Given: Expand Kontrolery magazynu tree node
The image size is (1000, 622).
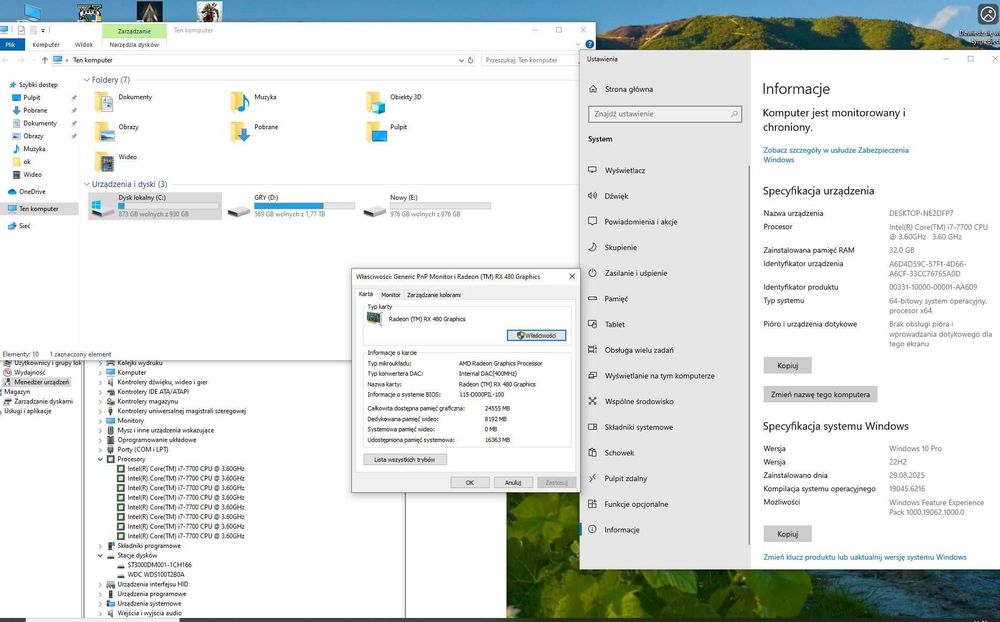Looking at the screenshot, I should 100,402.
